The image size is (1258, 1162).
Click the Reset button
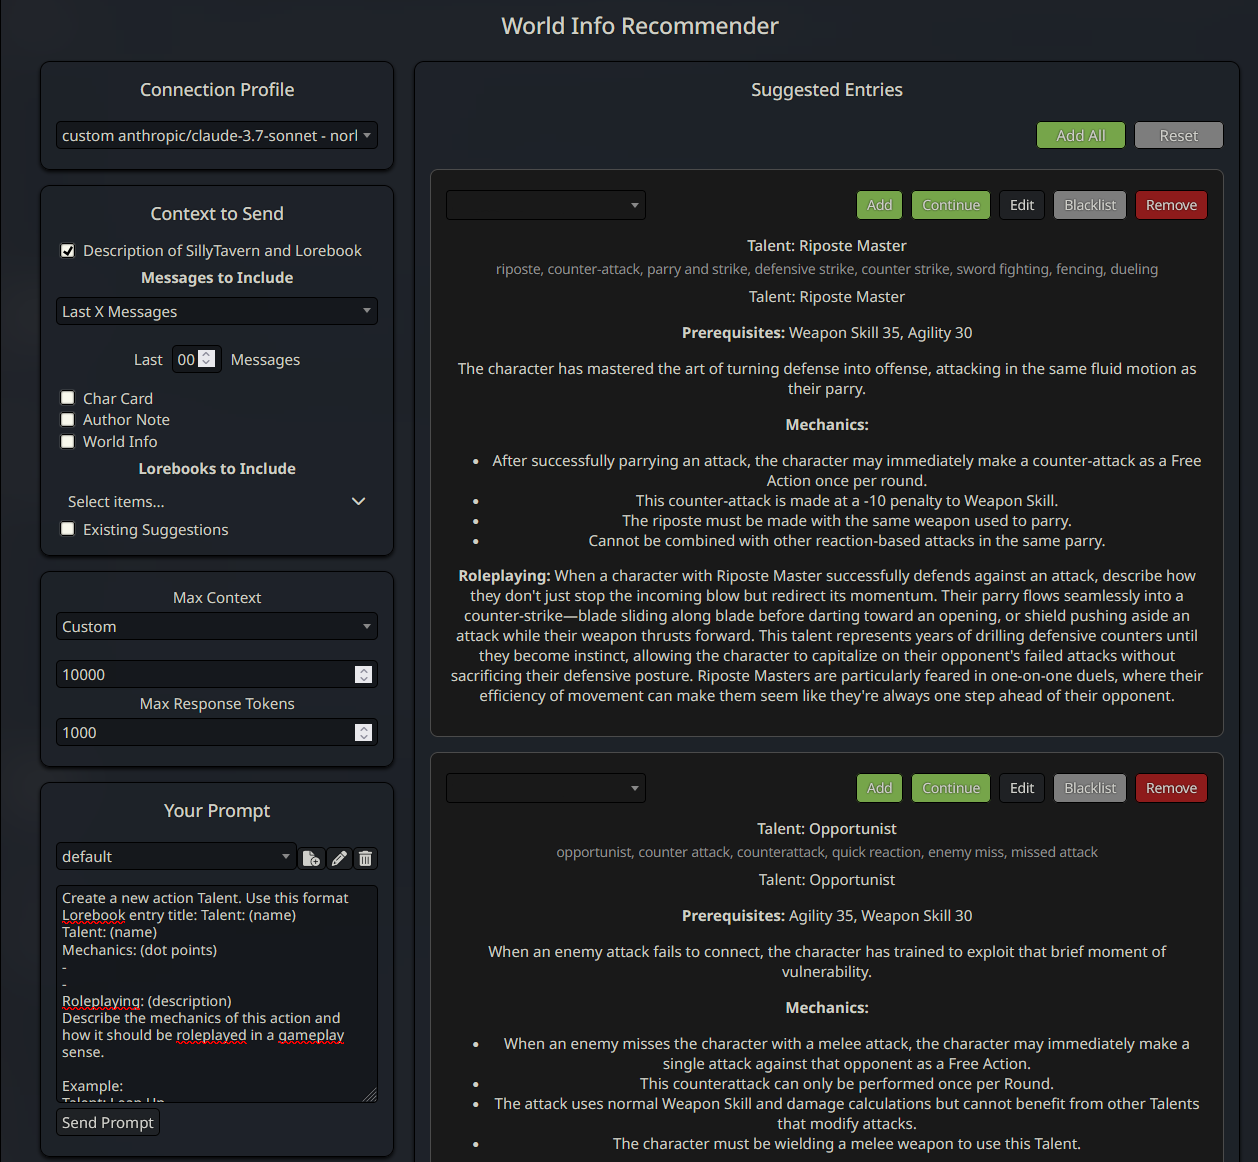(1179, 135)
